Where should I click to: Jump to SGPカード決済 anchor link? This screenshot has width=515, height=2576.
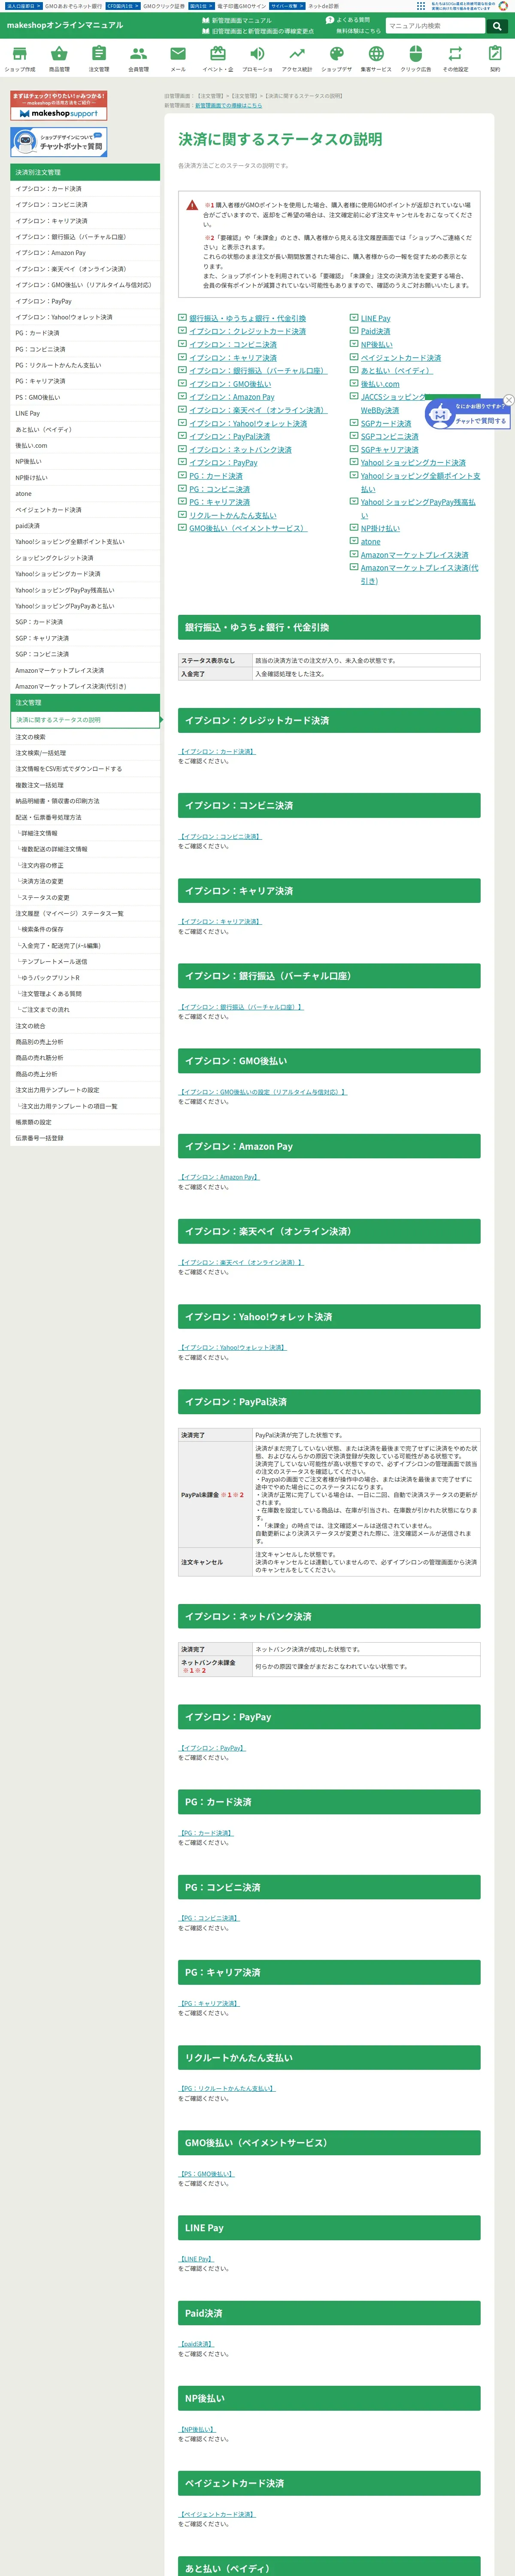(386, 423)
